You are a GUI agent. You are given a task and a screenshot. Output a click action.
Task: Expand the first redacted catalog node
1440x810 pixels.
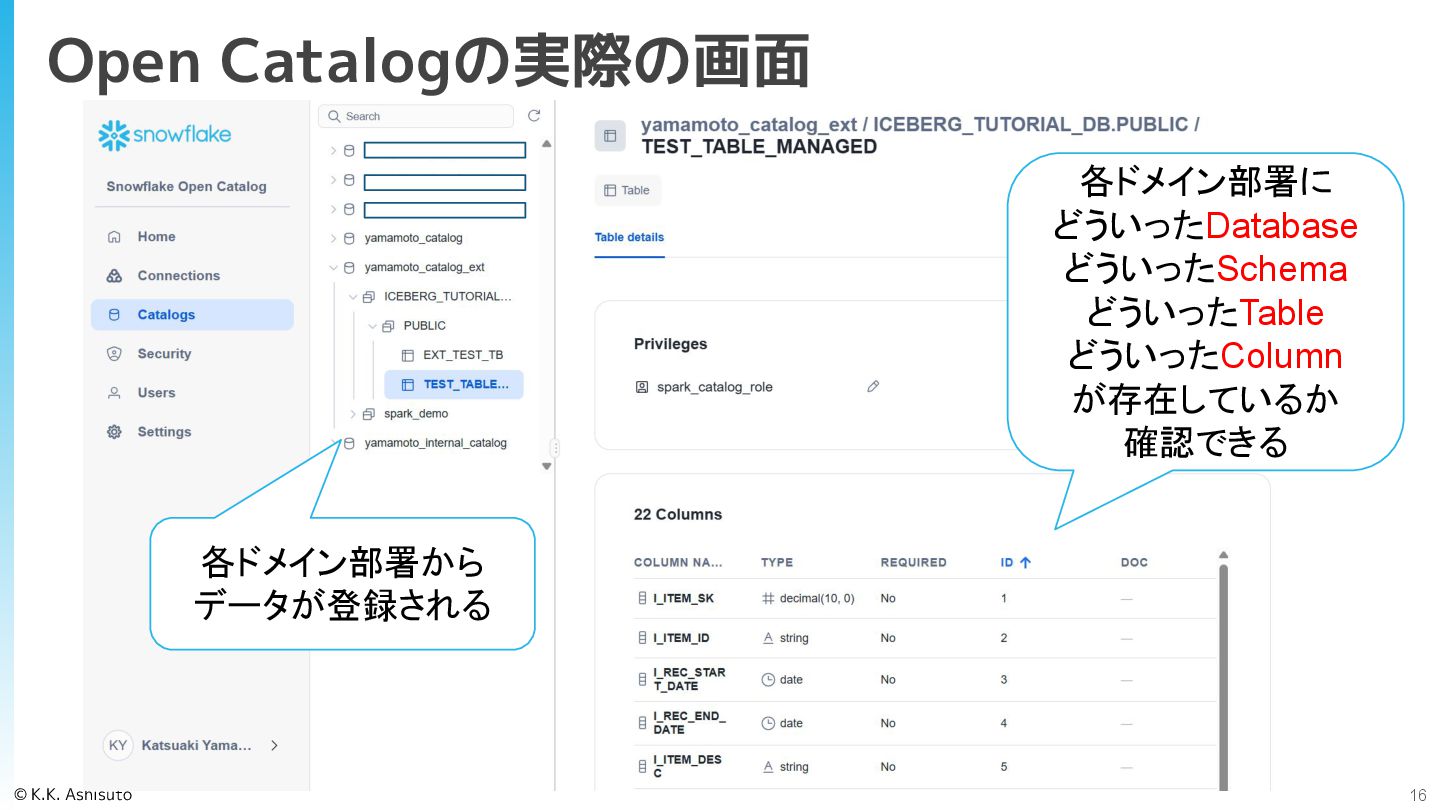click(x=334, y=151)
